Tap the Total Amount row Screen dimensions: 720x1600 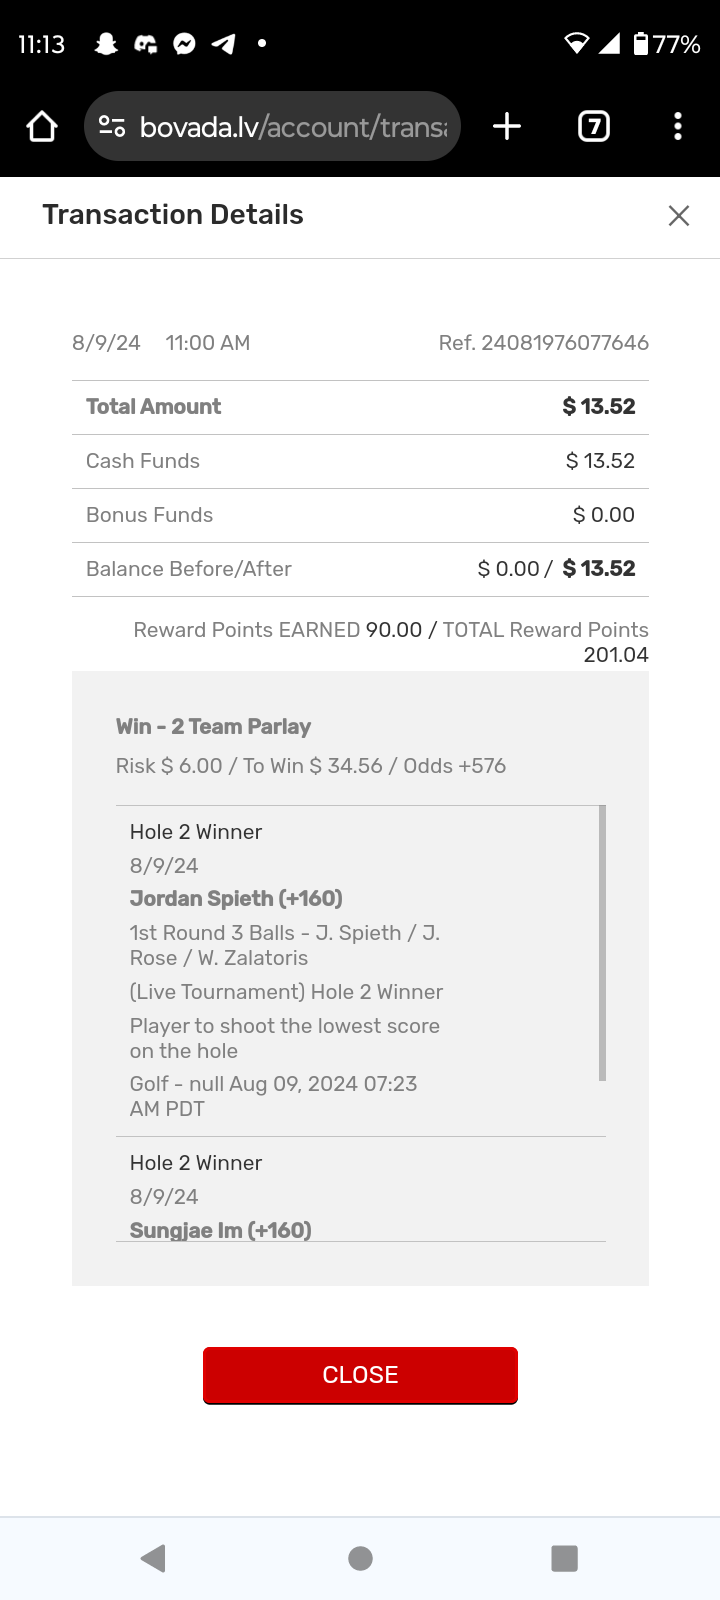pyautogui.click(x=360, y=407)
